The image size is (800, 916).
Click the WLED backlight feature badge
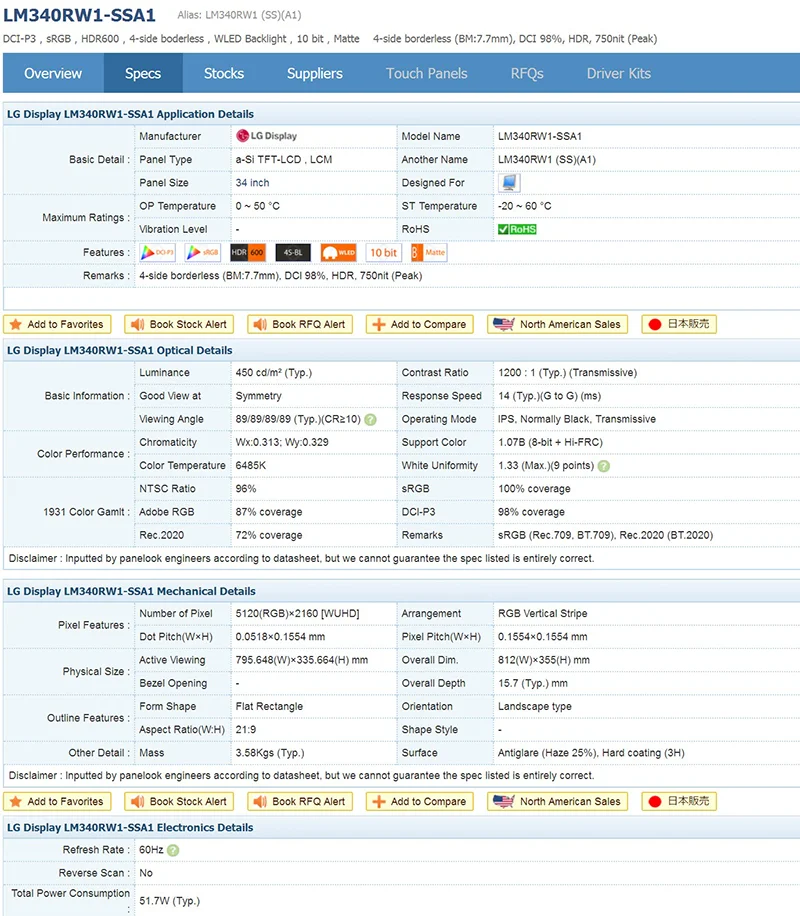338,253
